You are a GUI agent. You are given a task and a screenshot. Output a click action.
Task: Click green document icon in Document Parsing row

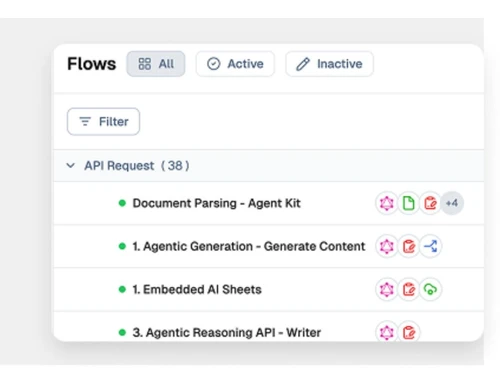pyautogui.click(x=409, y=203)
